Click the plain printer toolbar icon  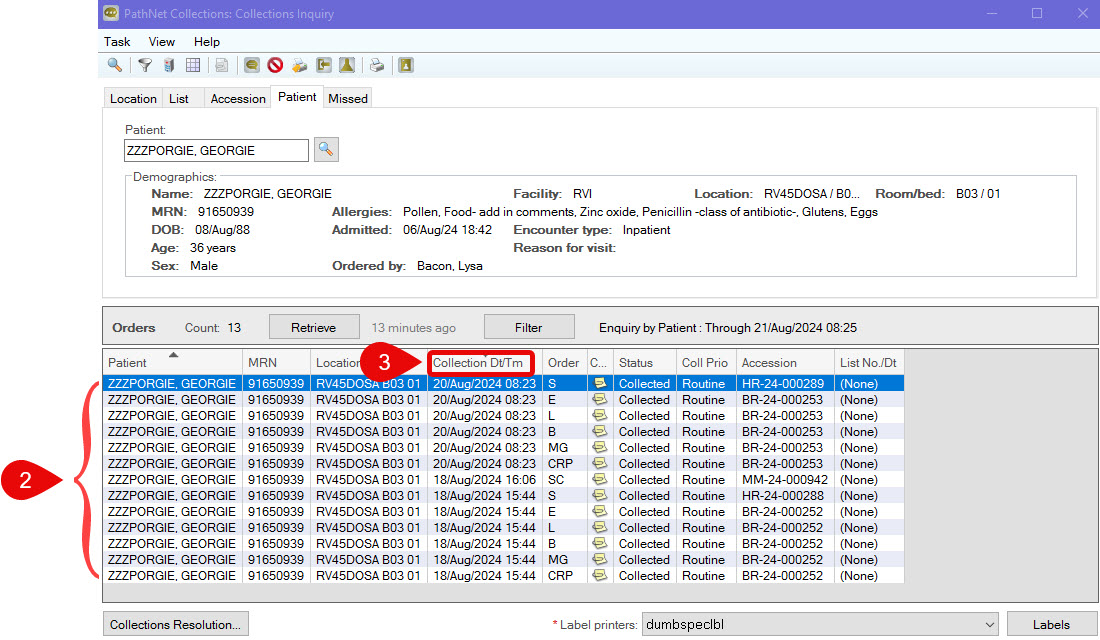(x=377, y=65)
